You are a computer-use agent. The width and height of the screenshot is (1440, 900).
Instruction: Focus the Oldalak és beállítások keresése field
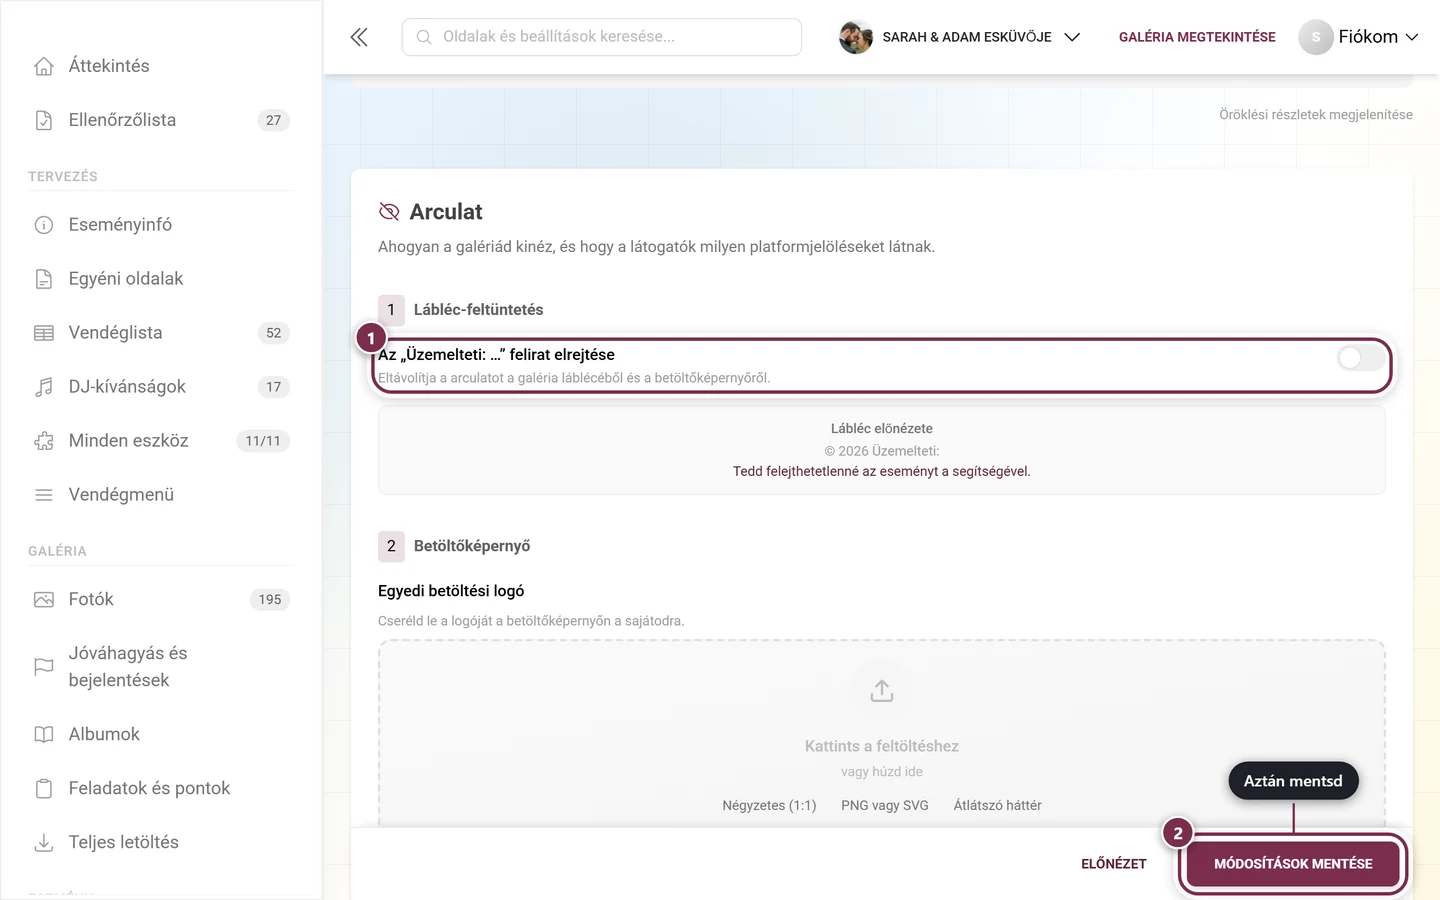tap(602, 37)
